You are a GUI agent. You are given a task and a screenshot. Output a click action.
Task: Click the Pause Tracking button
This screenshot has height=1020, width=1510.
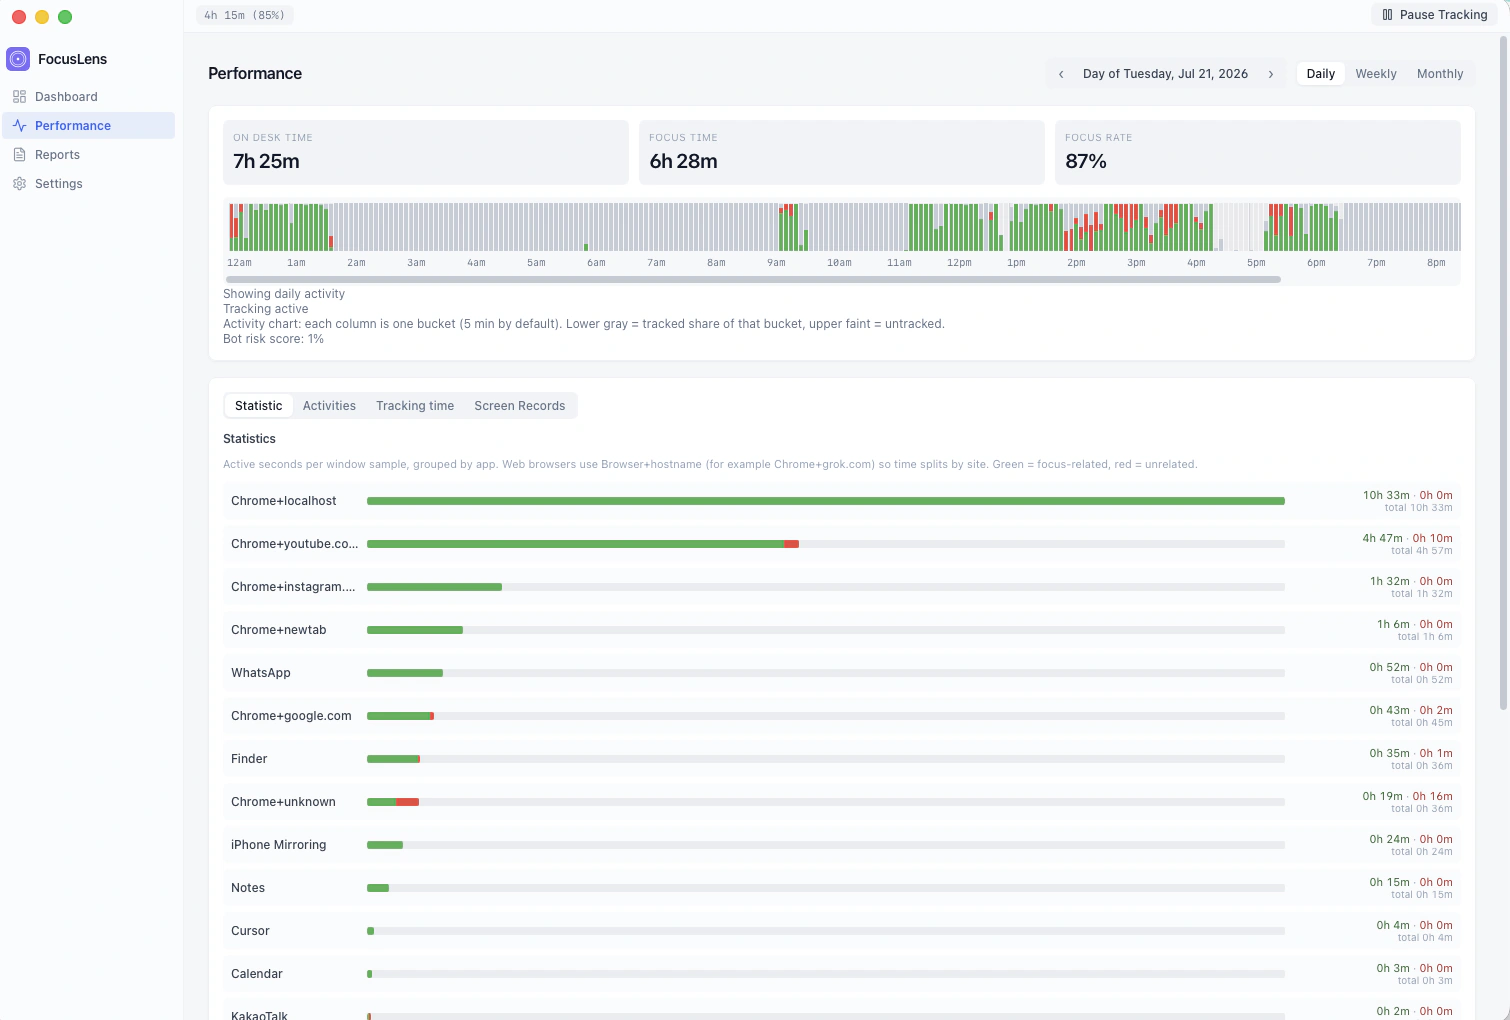[x=1435, y=15]
